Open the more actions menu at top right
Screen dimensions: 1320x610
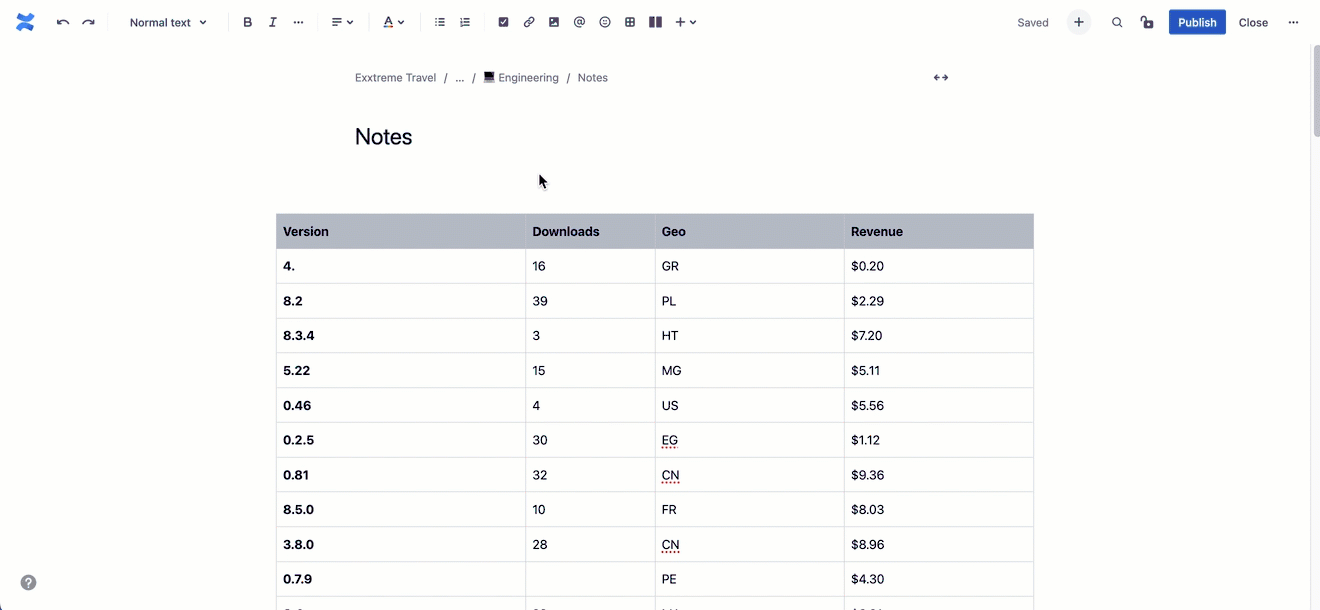click(x=1293, y=22)
